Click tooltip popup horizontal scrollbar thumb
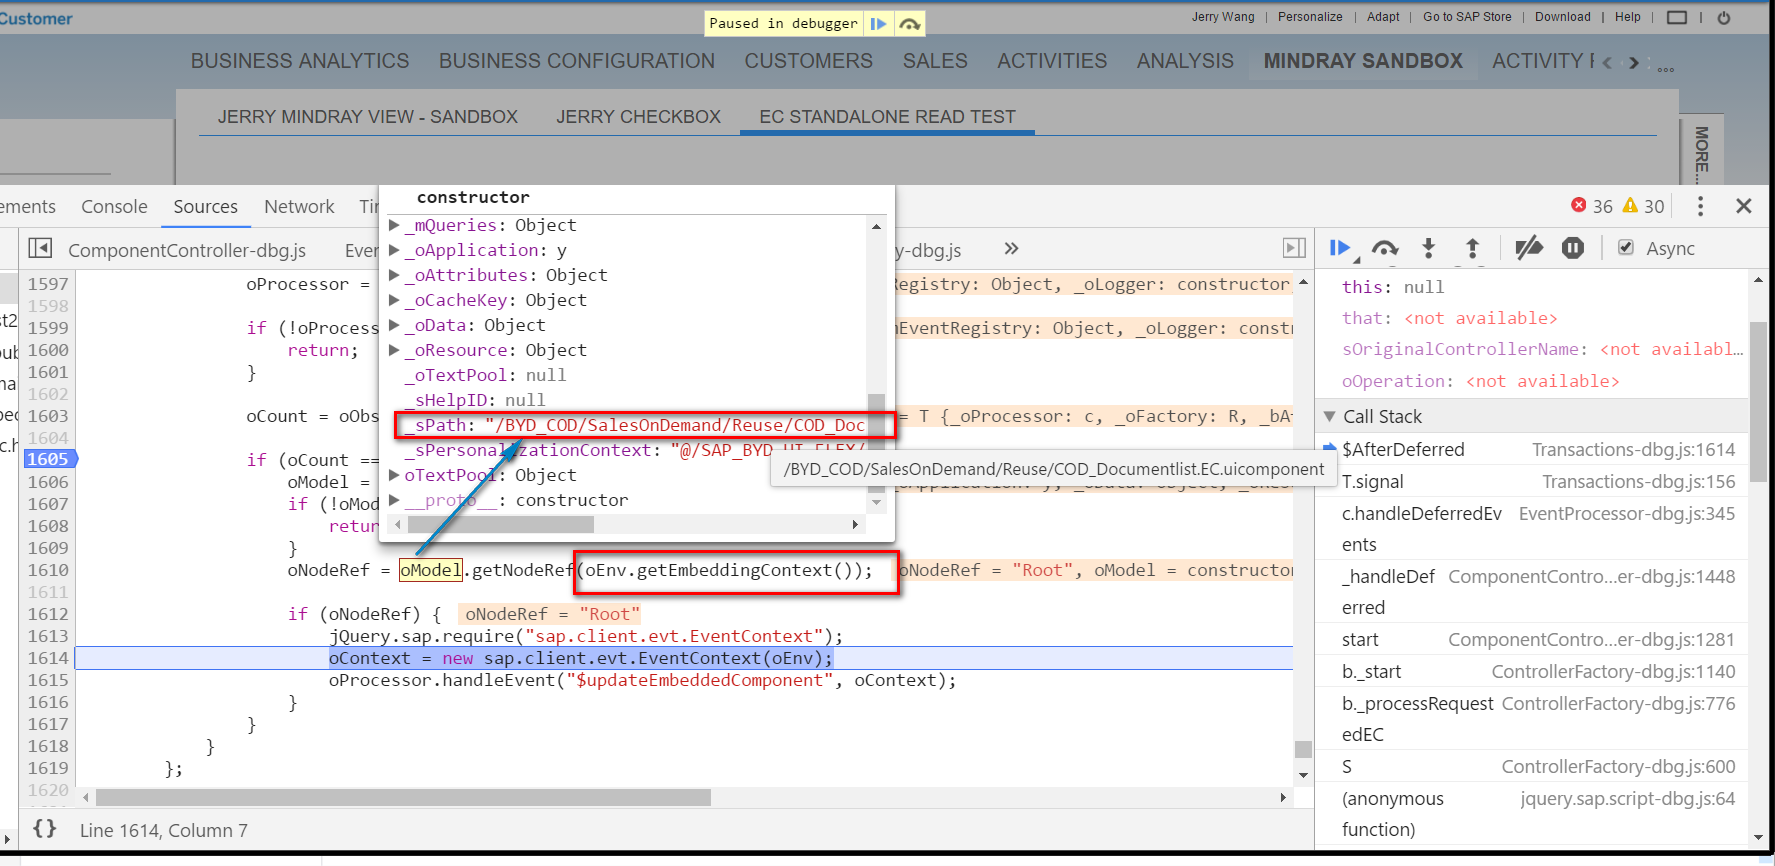Viewport: 1775px width, 866px height. point(501,525)
